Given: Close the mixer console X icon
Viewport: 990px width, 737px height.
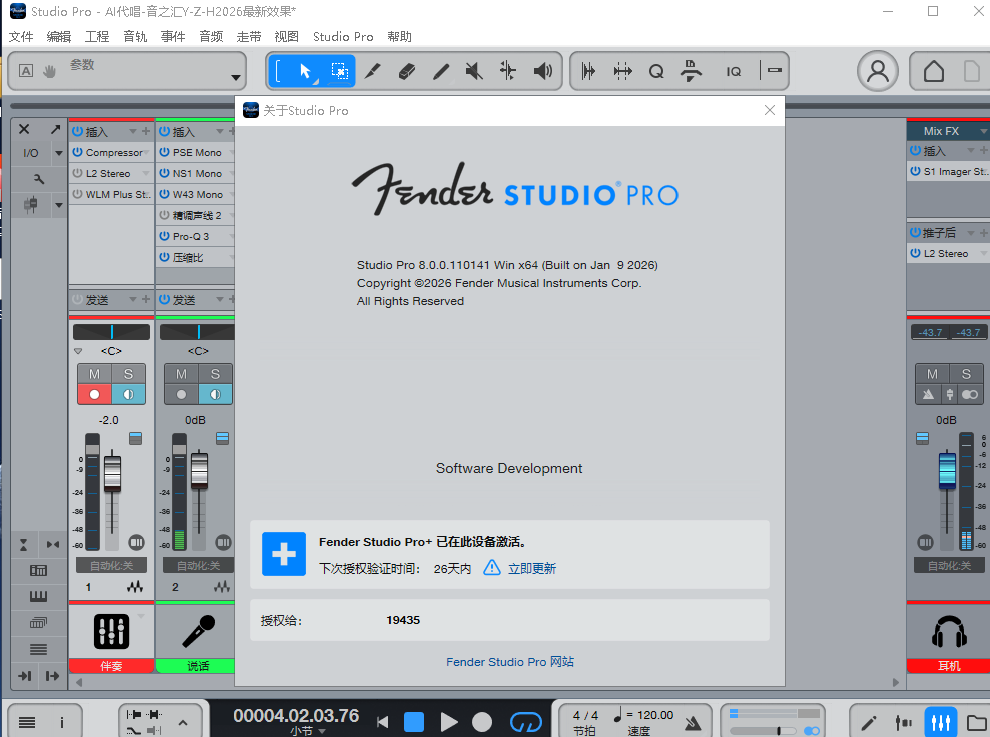Looking at the screenshot, I should (24, 129).
